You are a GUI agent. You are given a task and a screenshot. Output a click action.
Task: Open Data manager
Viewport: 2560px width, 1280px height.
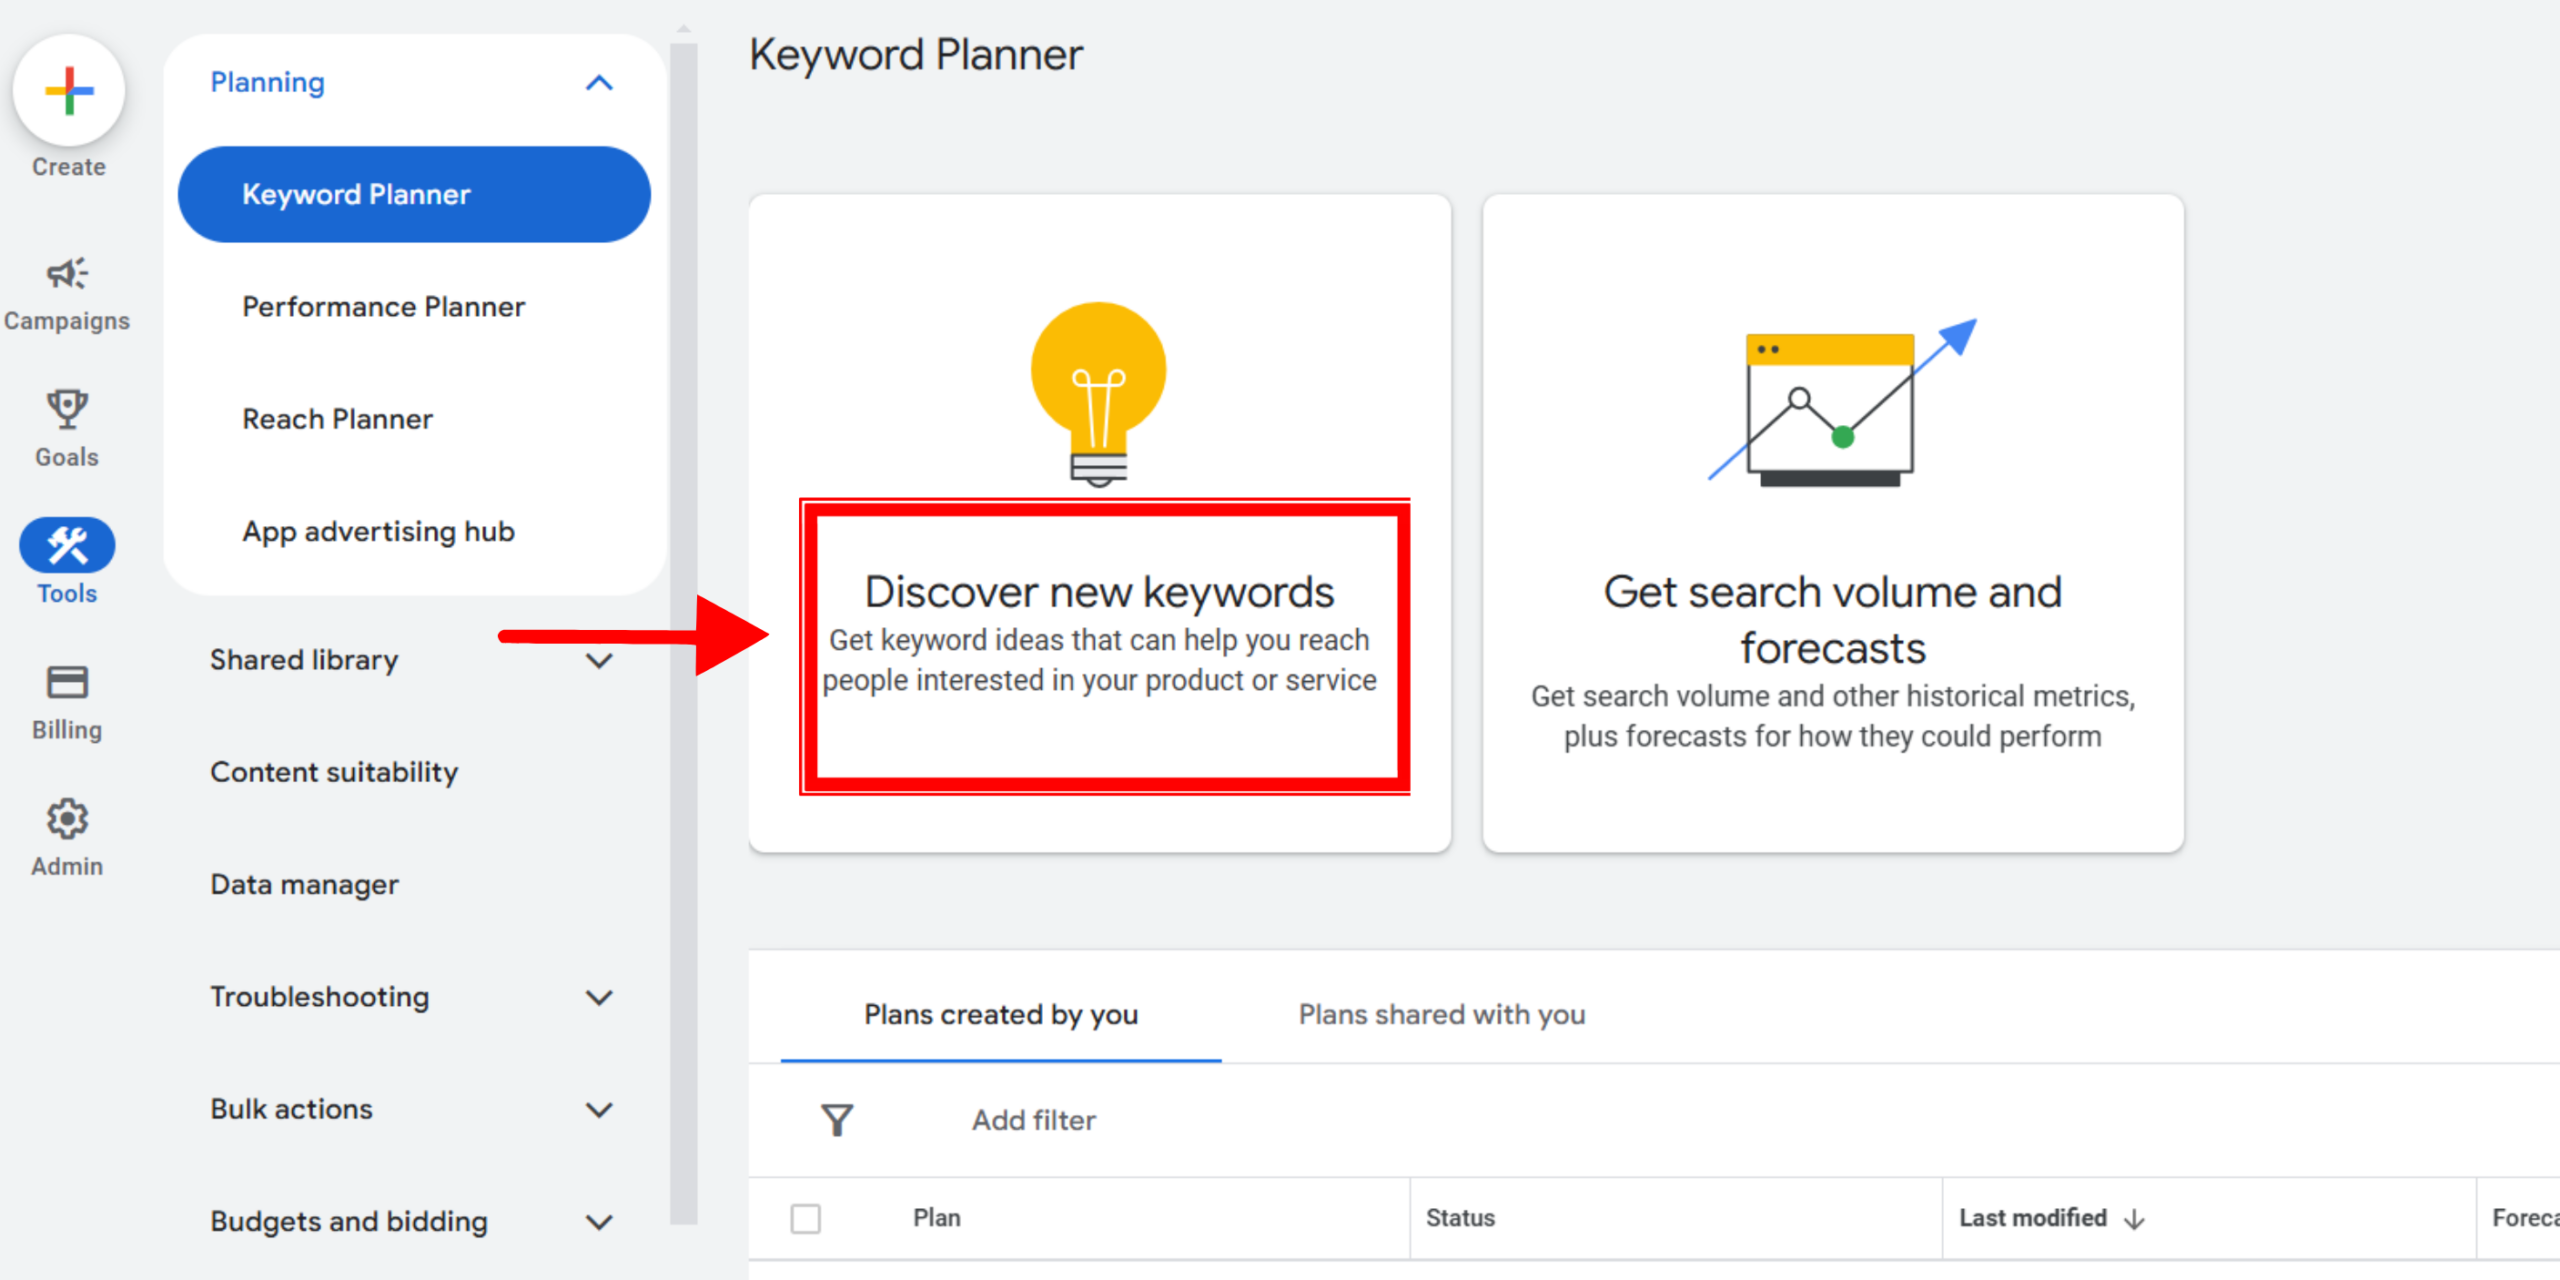click(x=304, y=884)
